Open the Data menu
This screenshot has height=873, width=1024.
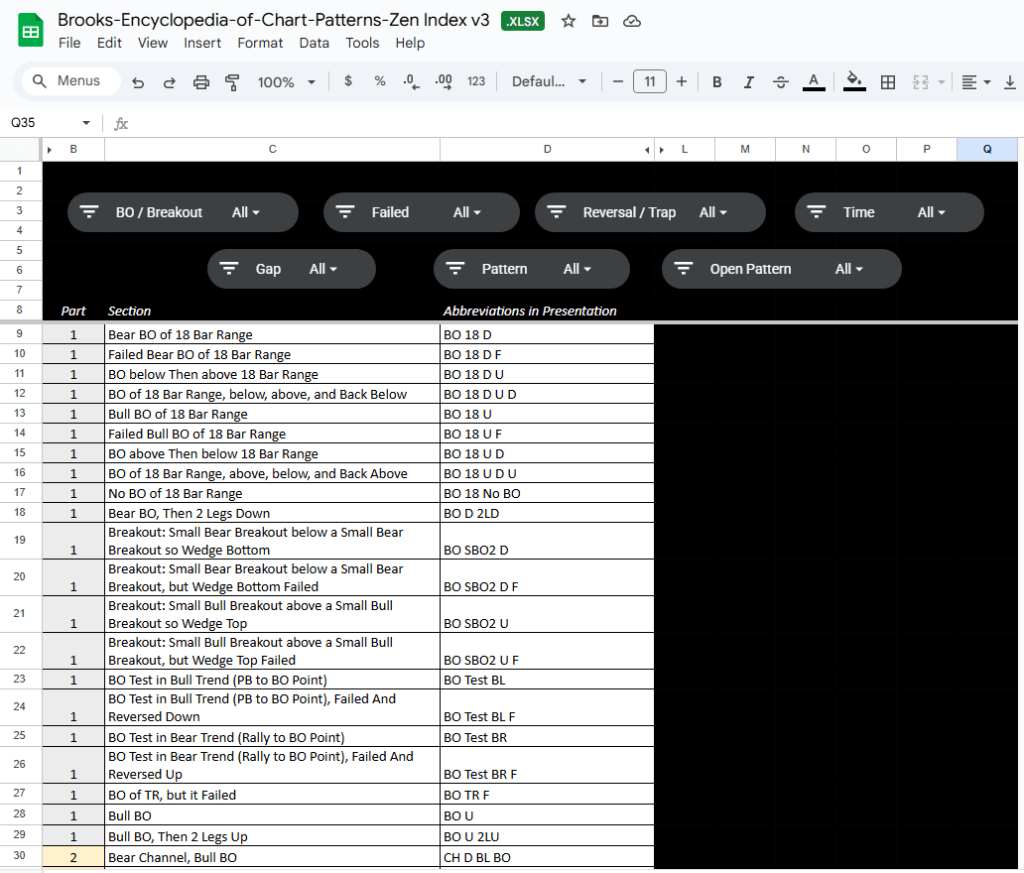click(x=314, y=43)
